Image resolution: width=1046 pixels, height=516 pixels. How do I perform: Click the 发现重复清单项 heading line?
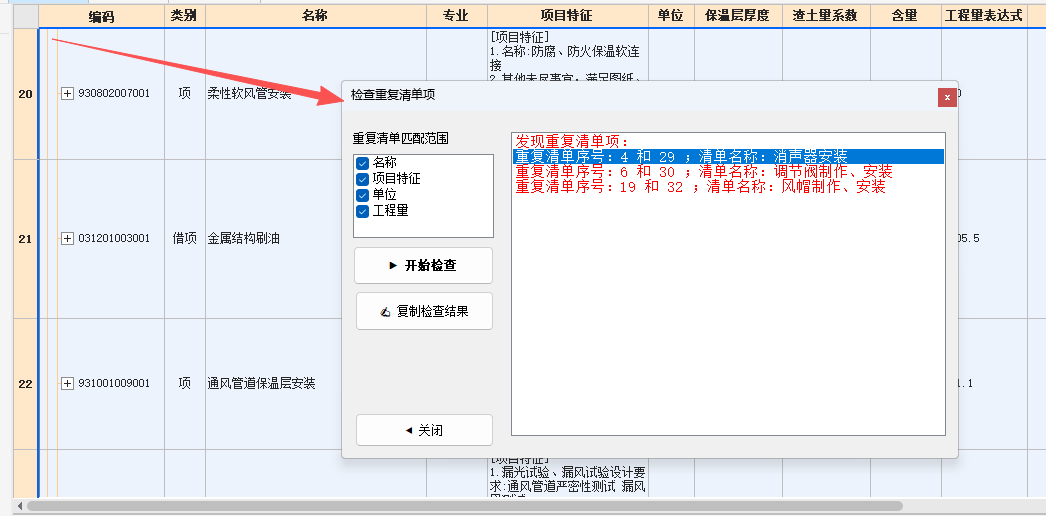point(572,141)
